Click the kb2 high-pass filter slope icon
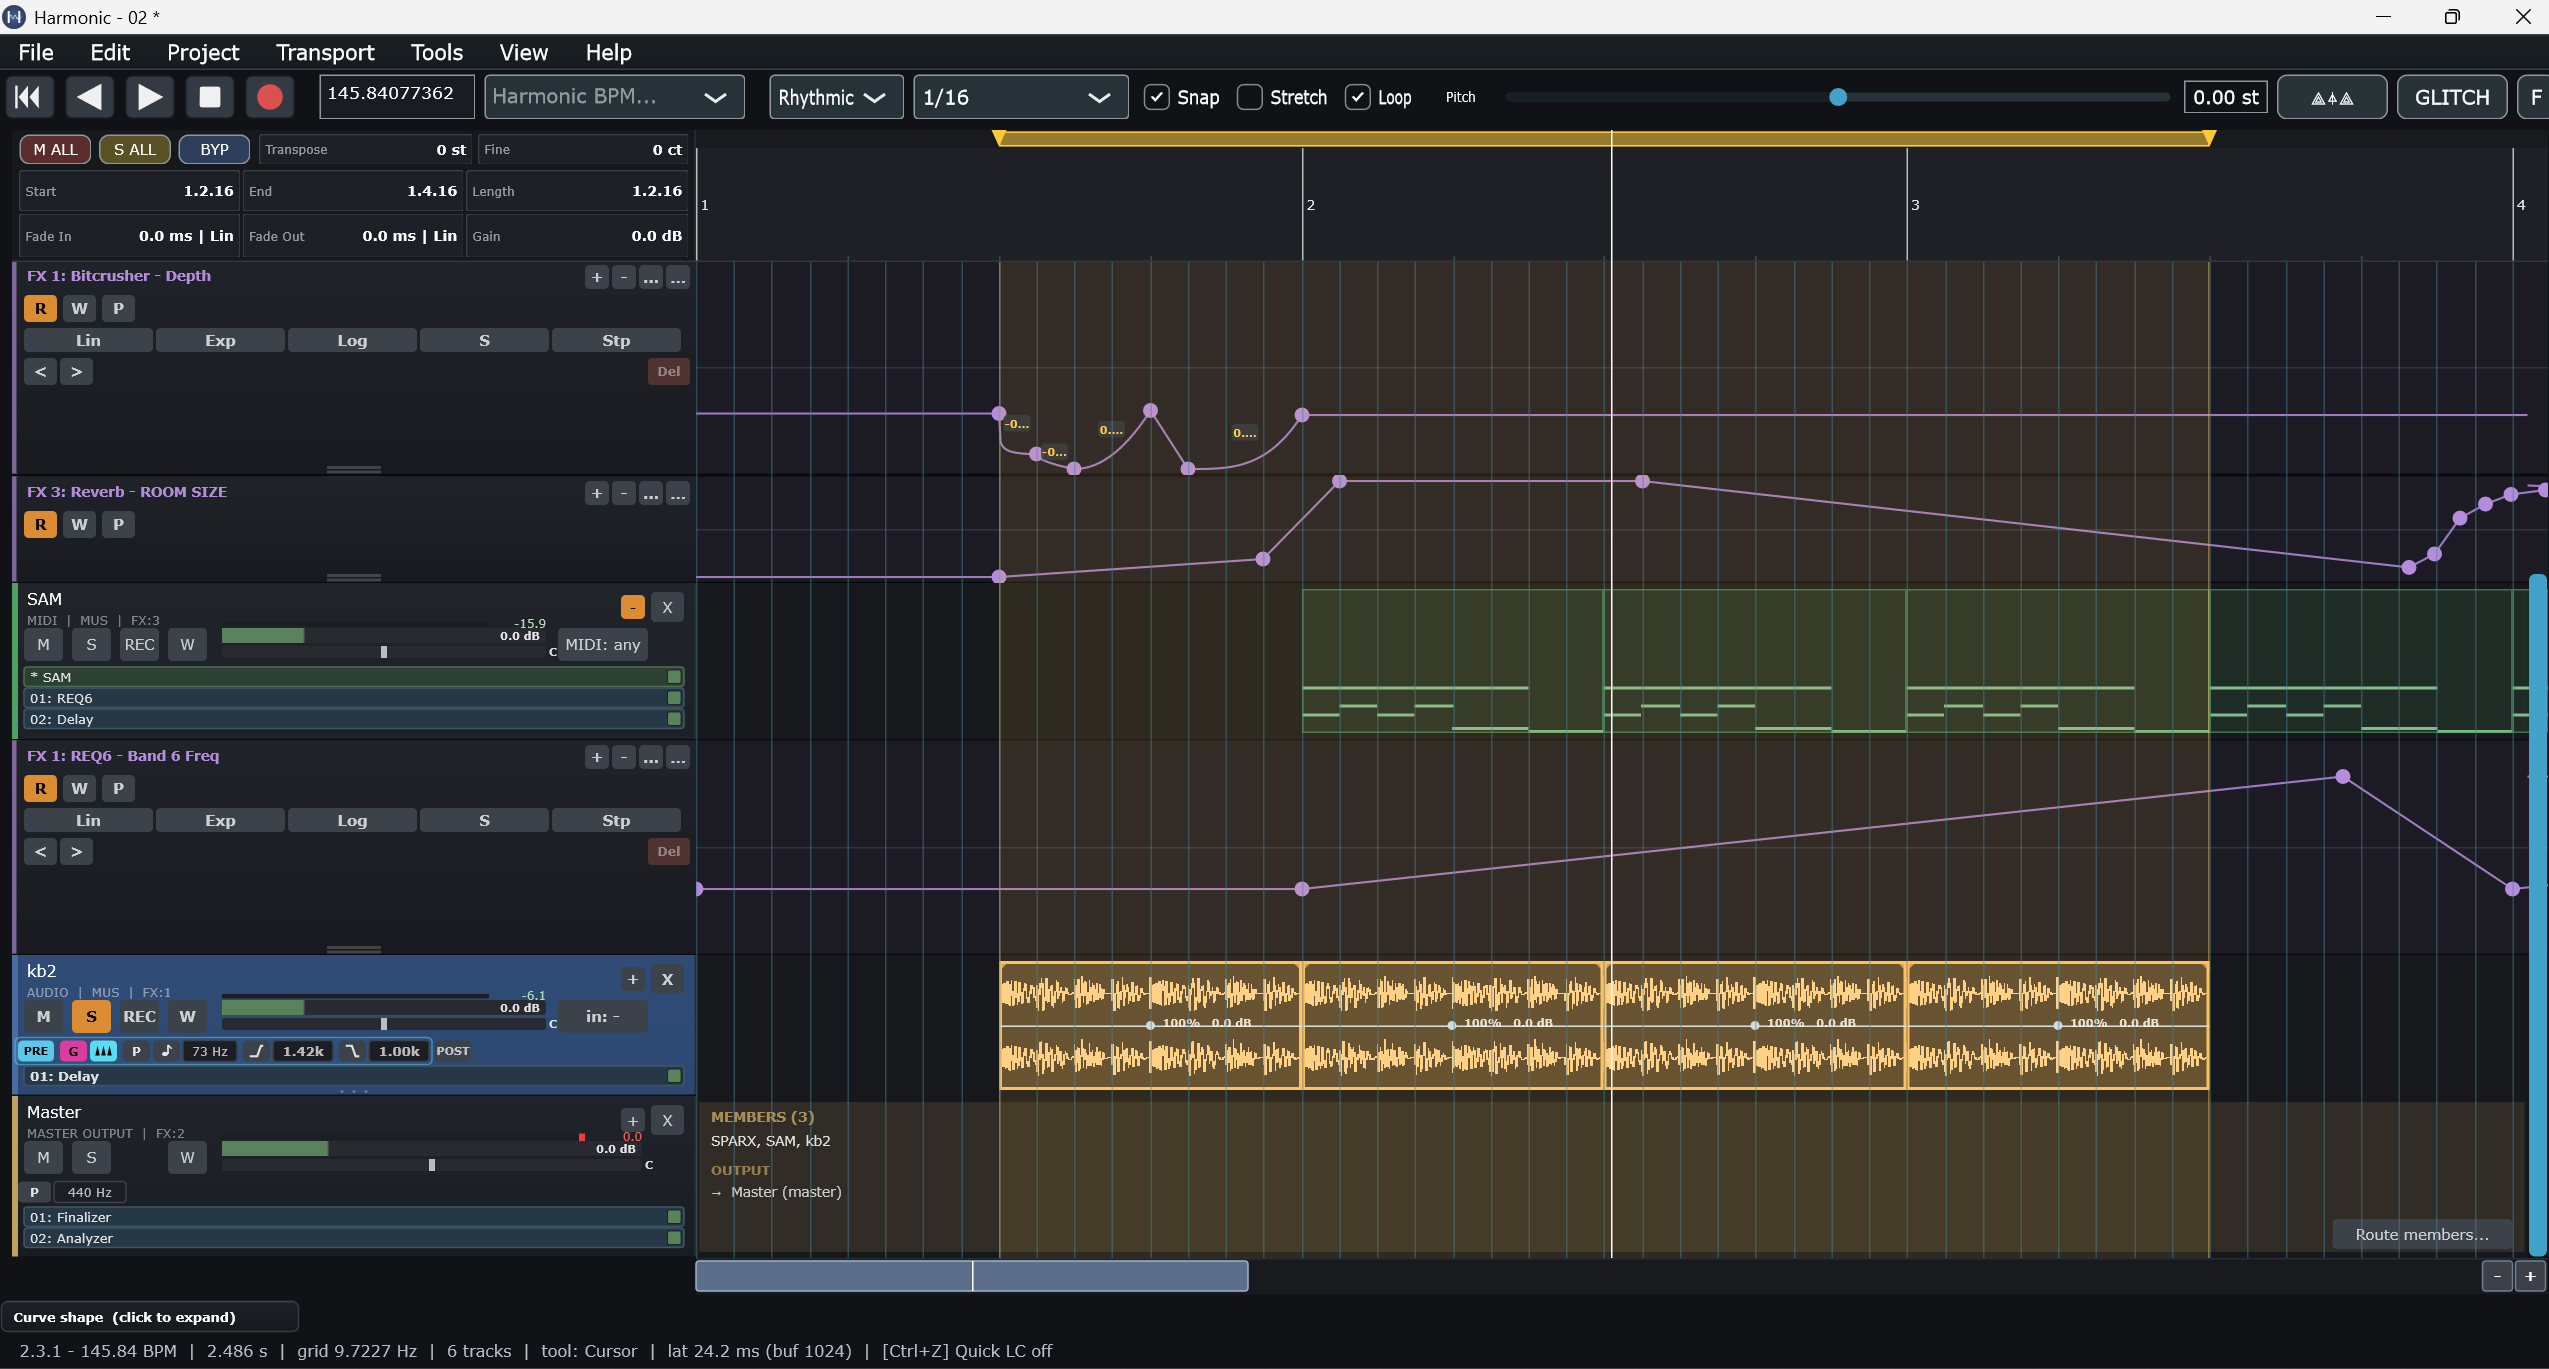The width and height of the screenshot is (2549, 1369). click(x=256, y=1051)
